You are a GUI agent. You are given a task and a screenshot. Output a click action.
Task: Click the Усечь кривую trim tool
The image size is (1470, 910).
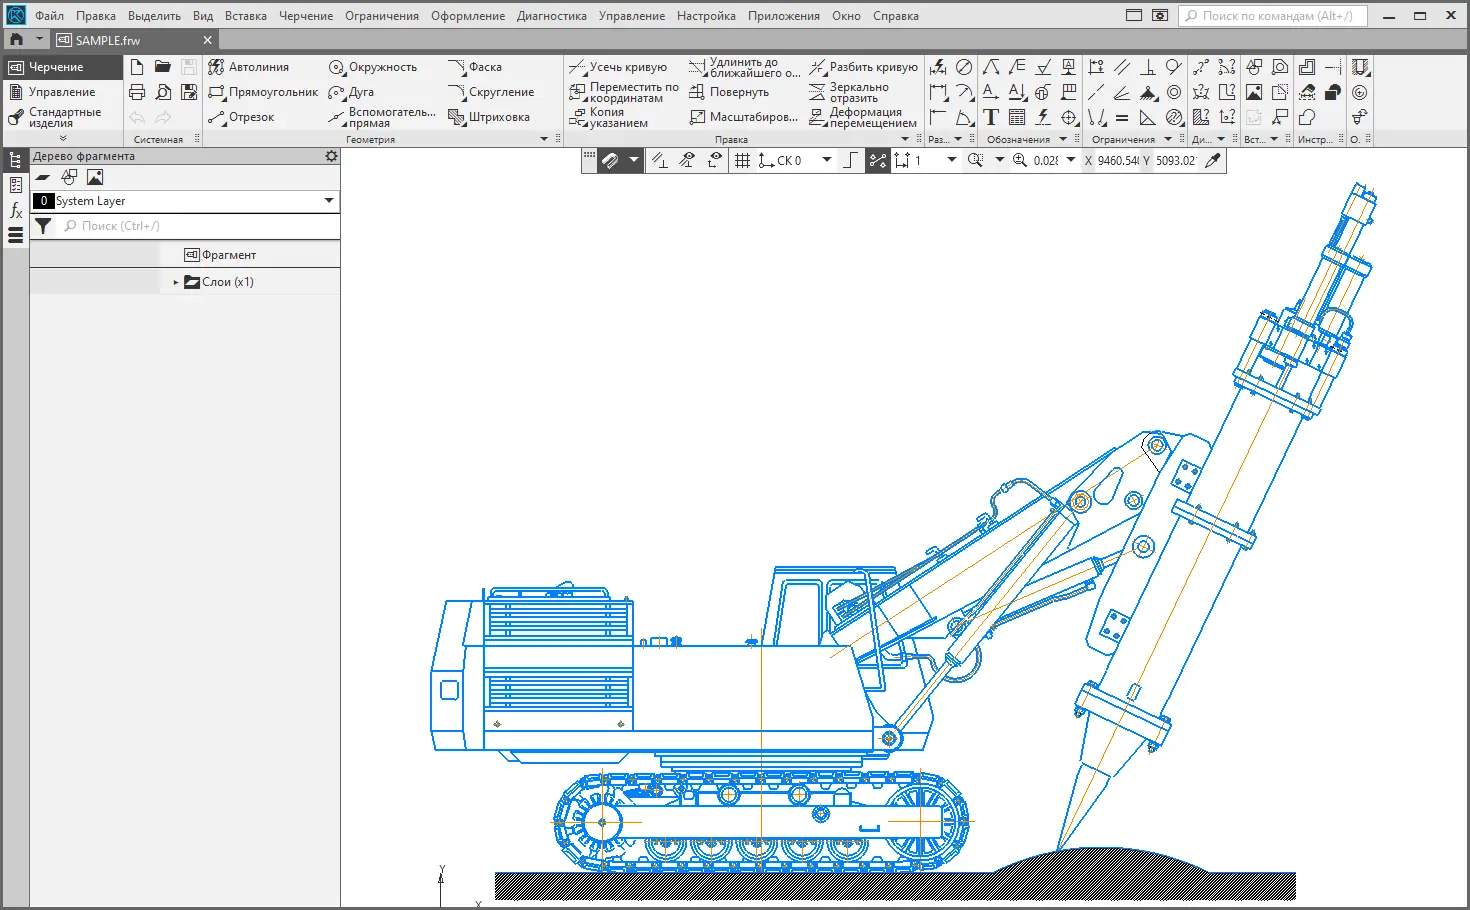tap(619, 67)
